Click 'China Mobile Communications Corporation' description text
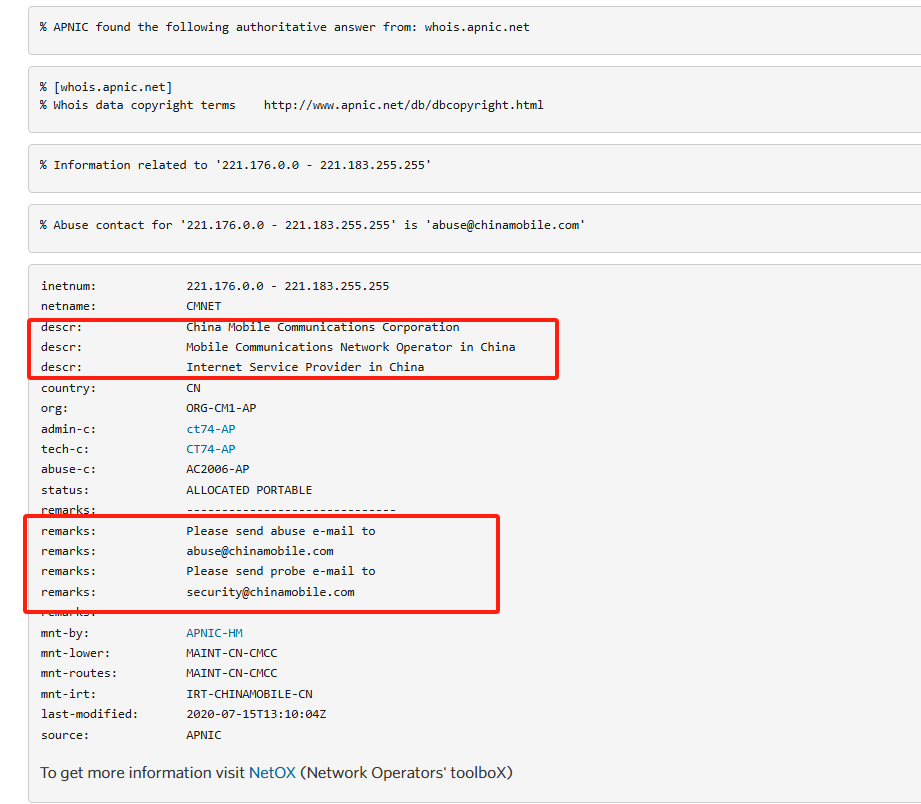The width and height of the screenshot is (921, 804). point(322,327)
